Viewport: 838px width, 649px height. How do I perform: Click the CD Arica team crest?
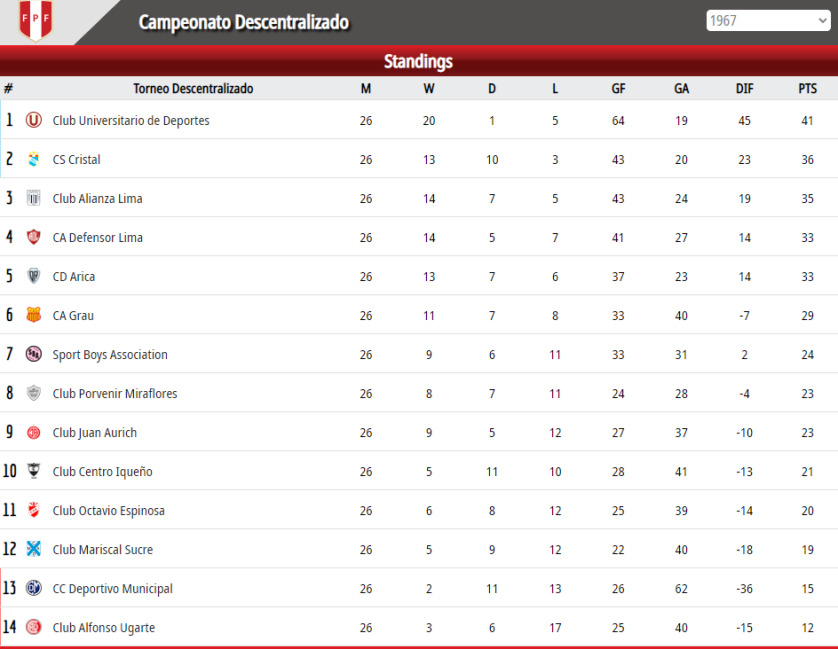point(34,276)
